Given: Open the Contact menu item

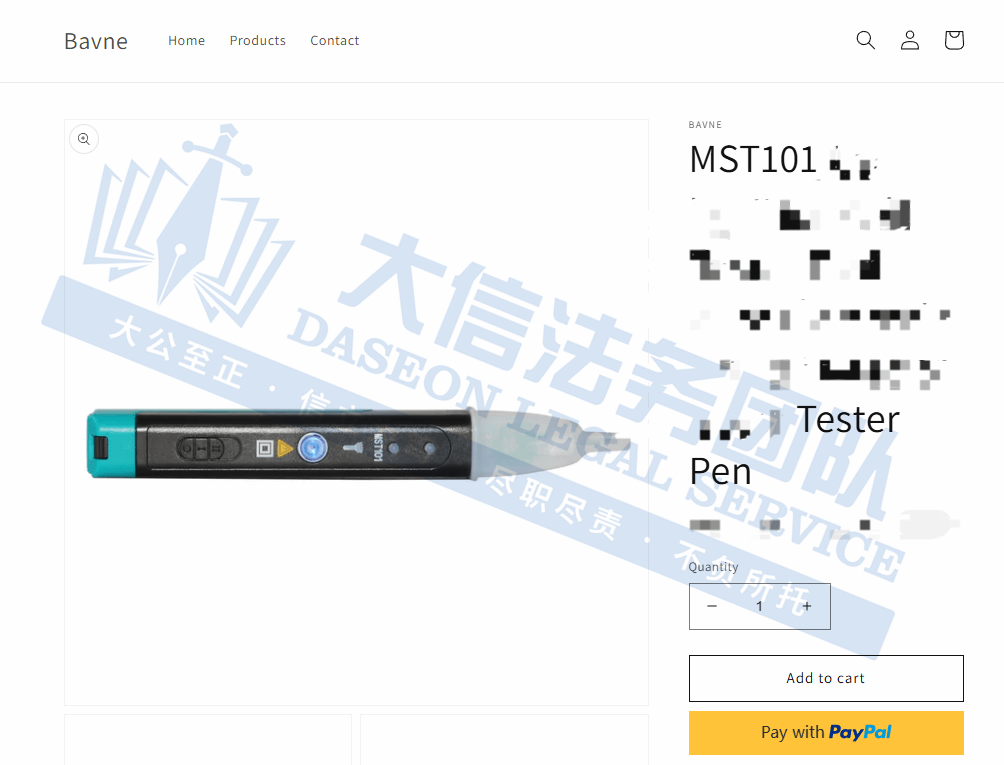Looking at the screenshot, I should 334,41.
